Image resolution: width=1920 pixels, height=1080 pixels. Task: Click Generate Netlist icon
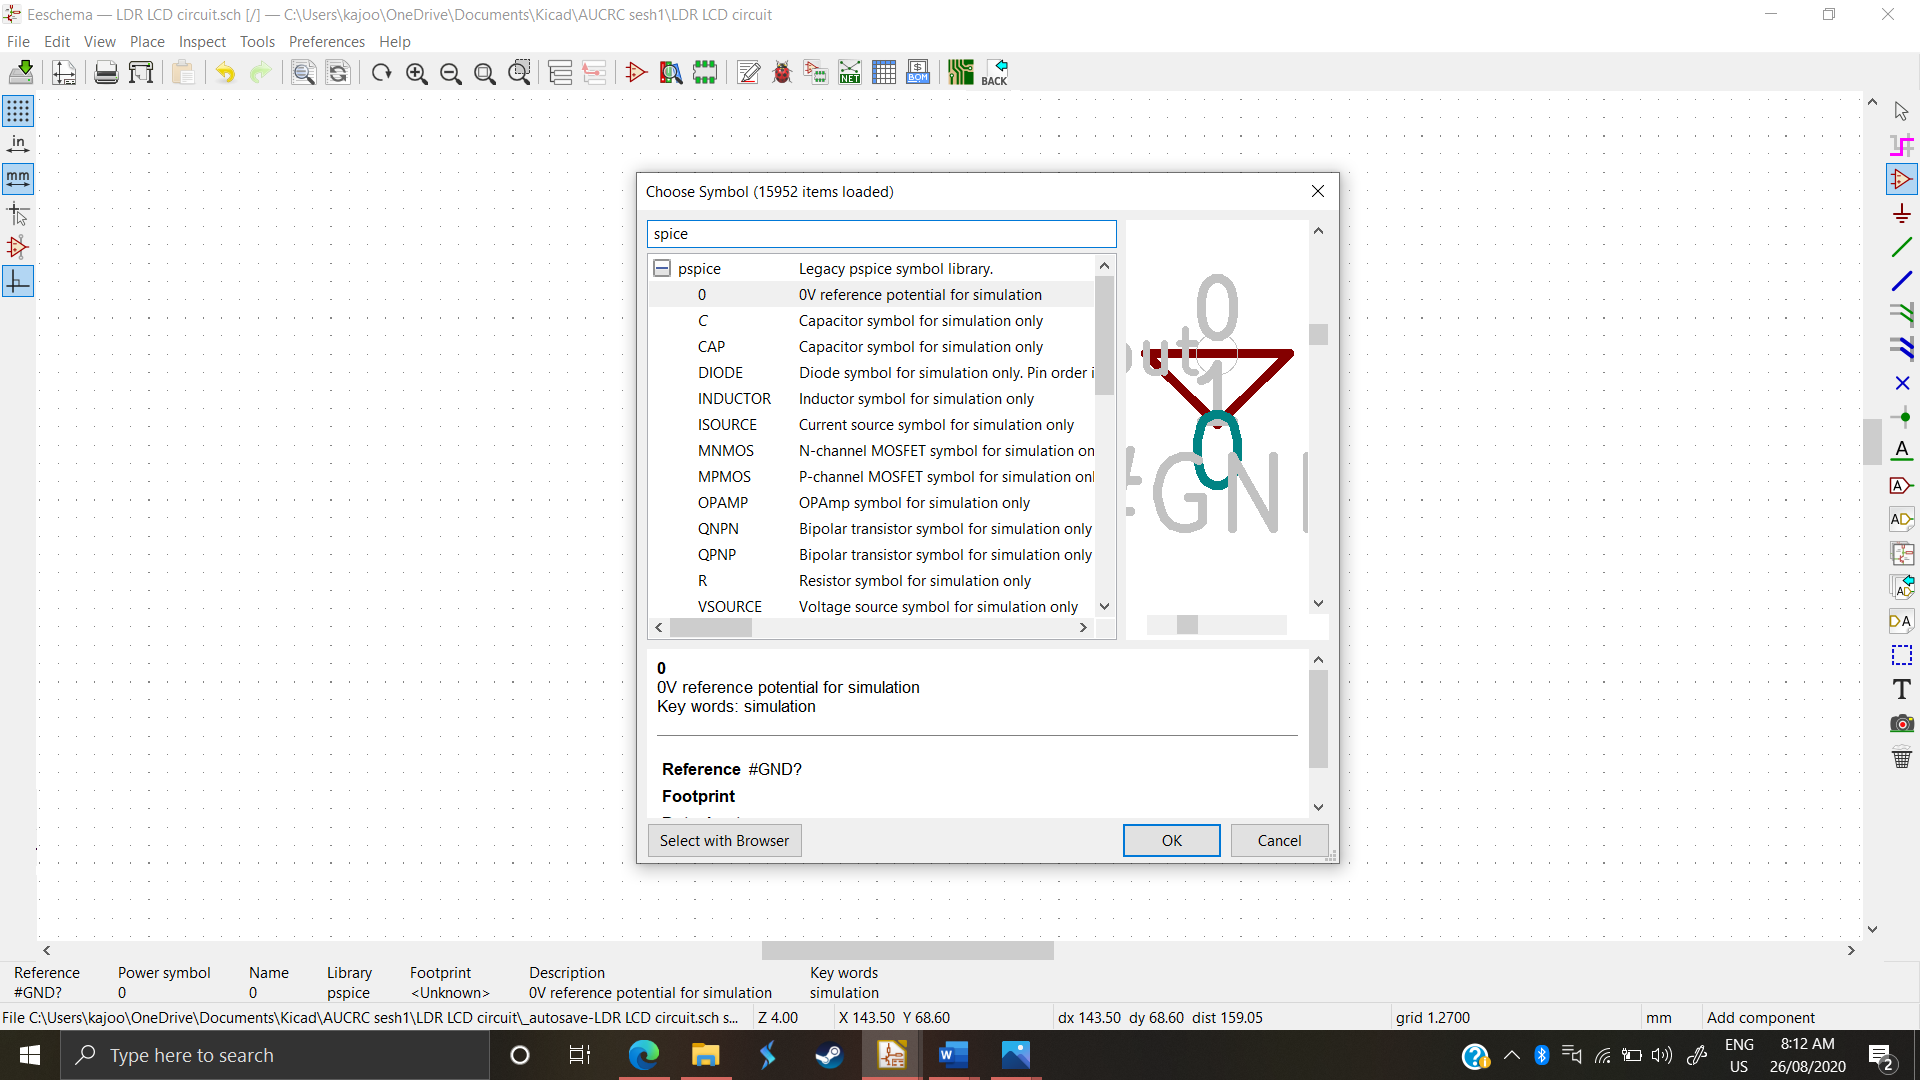[850, 72]
